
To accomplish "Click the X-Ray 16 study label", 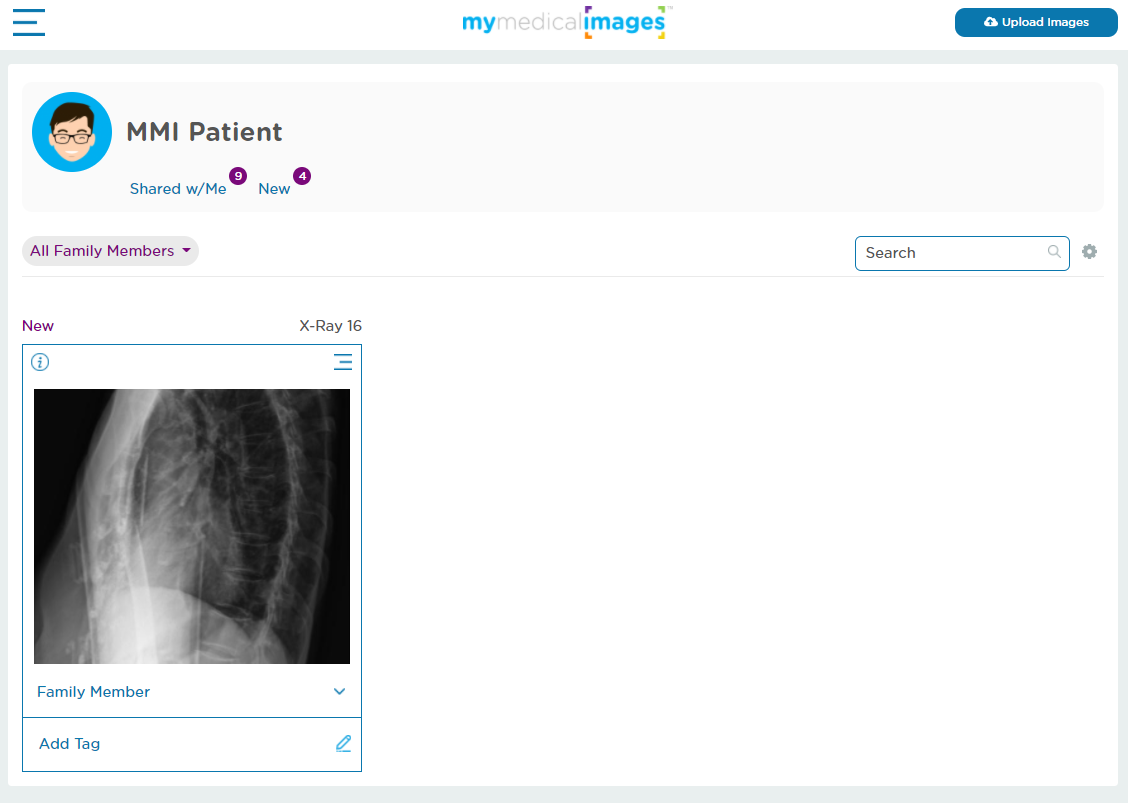I will click(x=330, y=326).
